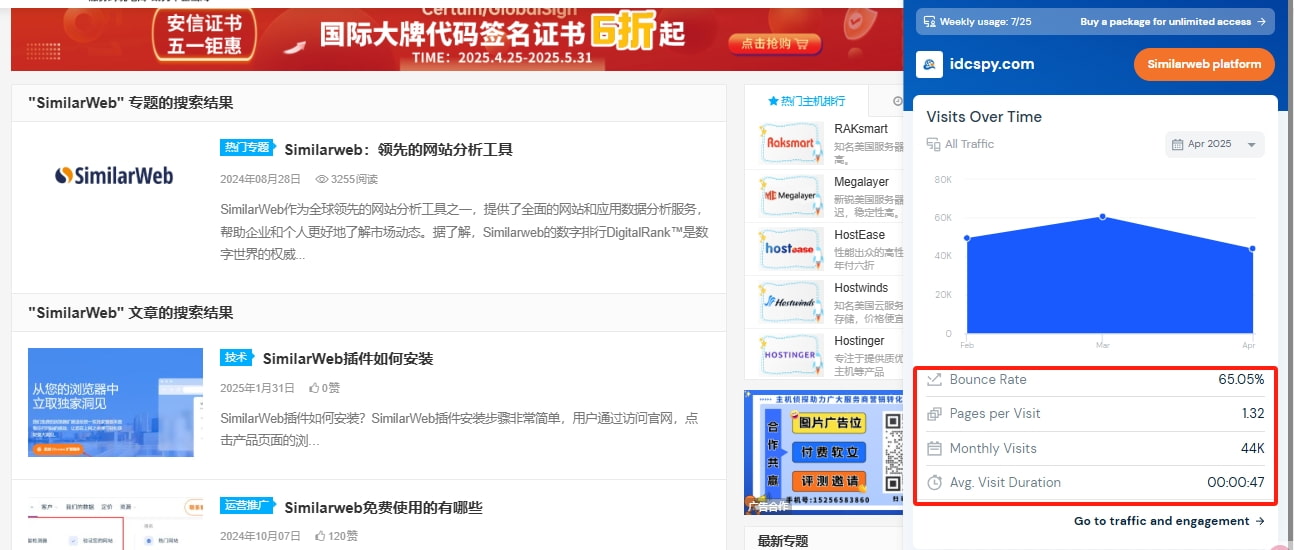The width and height of the screenshot is (1294, 550).
Task: Click the star icon on 热门主机排行 tab
Action: [773, 101]
